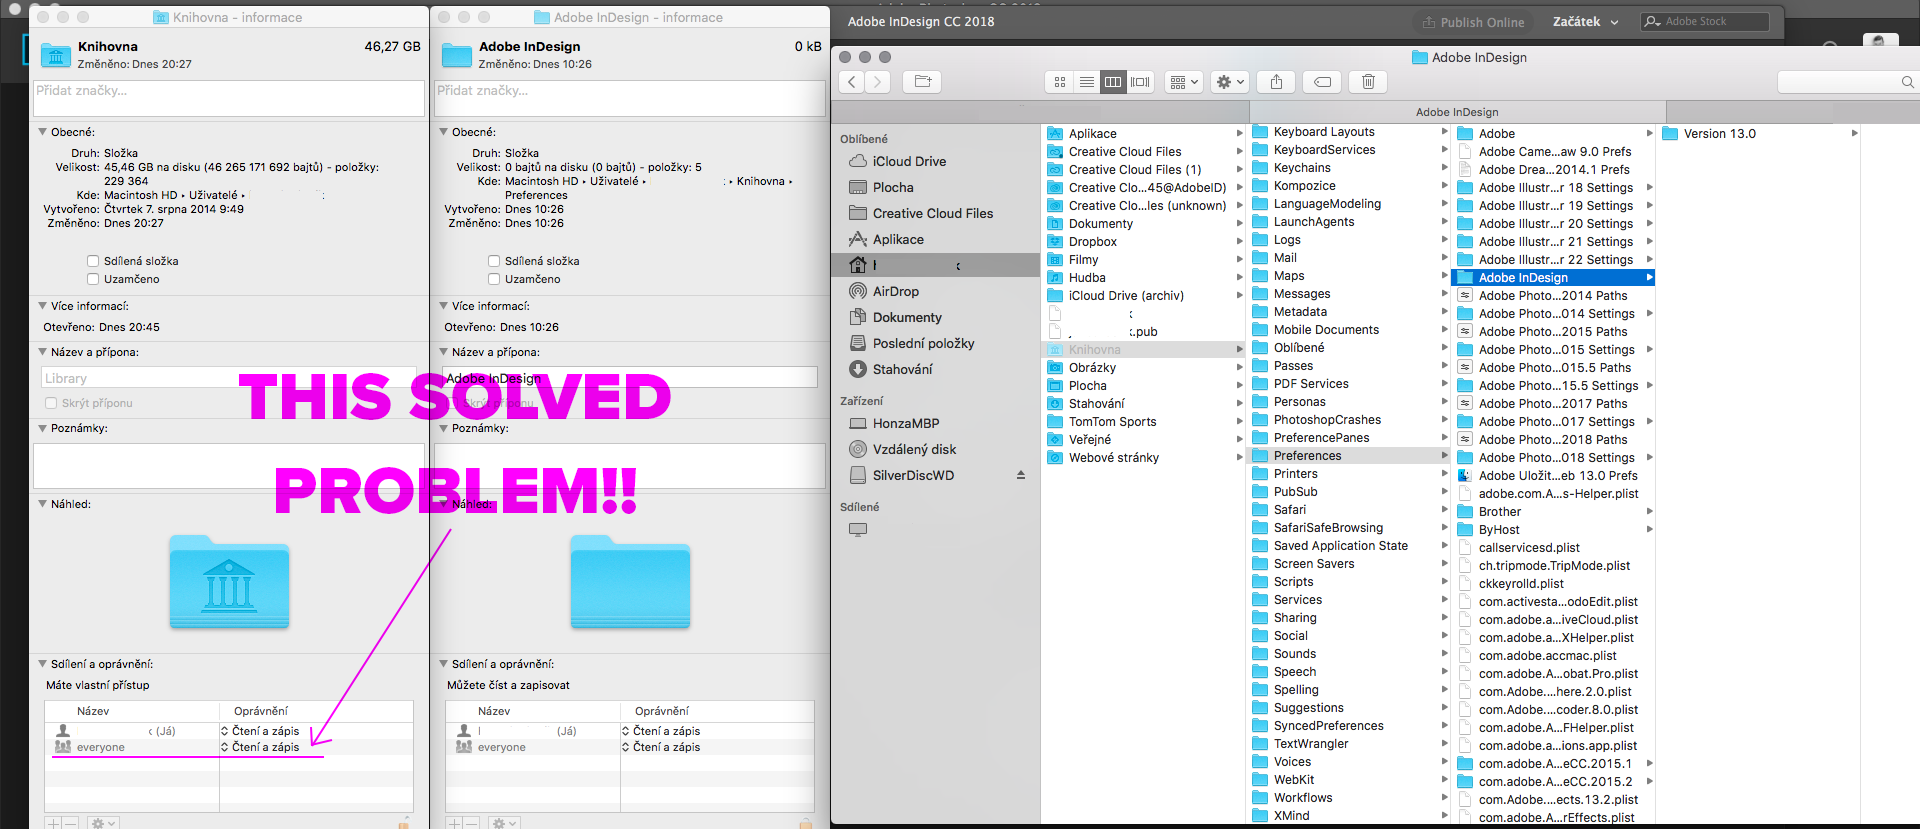The width and height of the screenshot is (1920, 829).
Task: Switch Finder to icon view
Action: pyautogui.click(x=1060, y=82)
